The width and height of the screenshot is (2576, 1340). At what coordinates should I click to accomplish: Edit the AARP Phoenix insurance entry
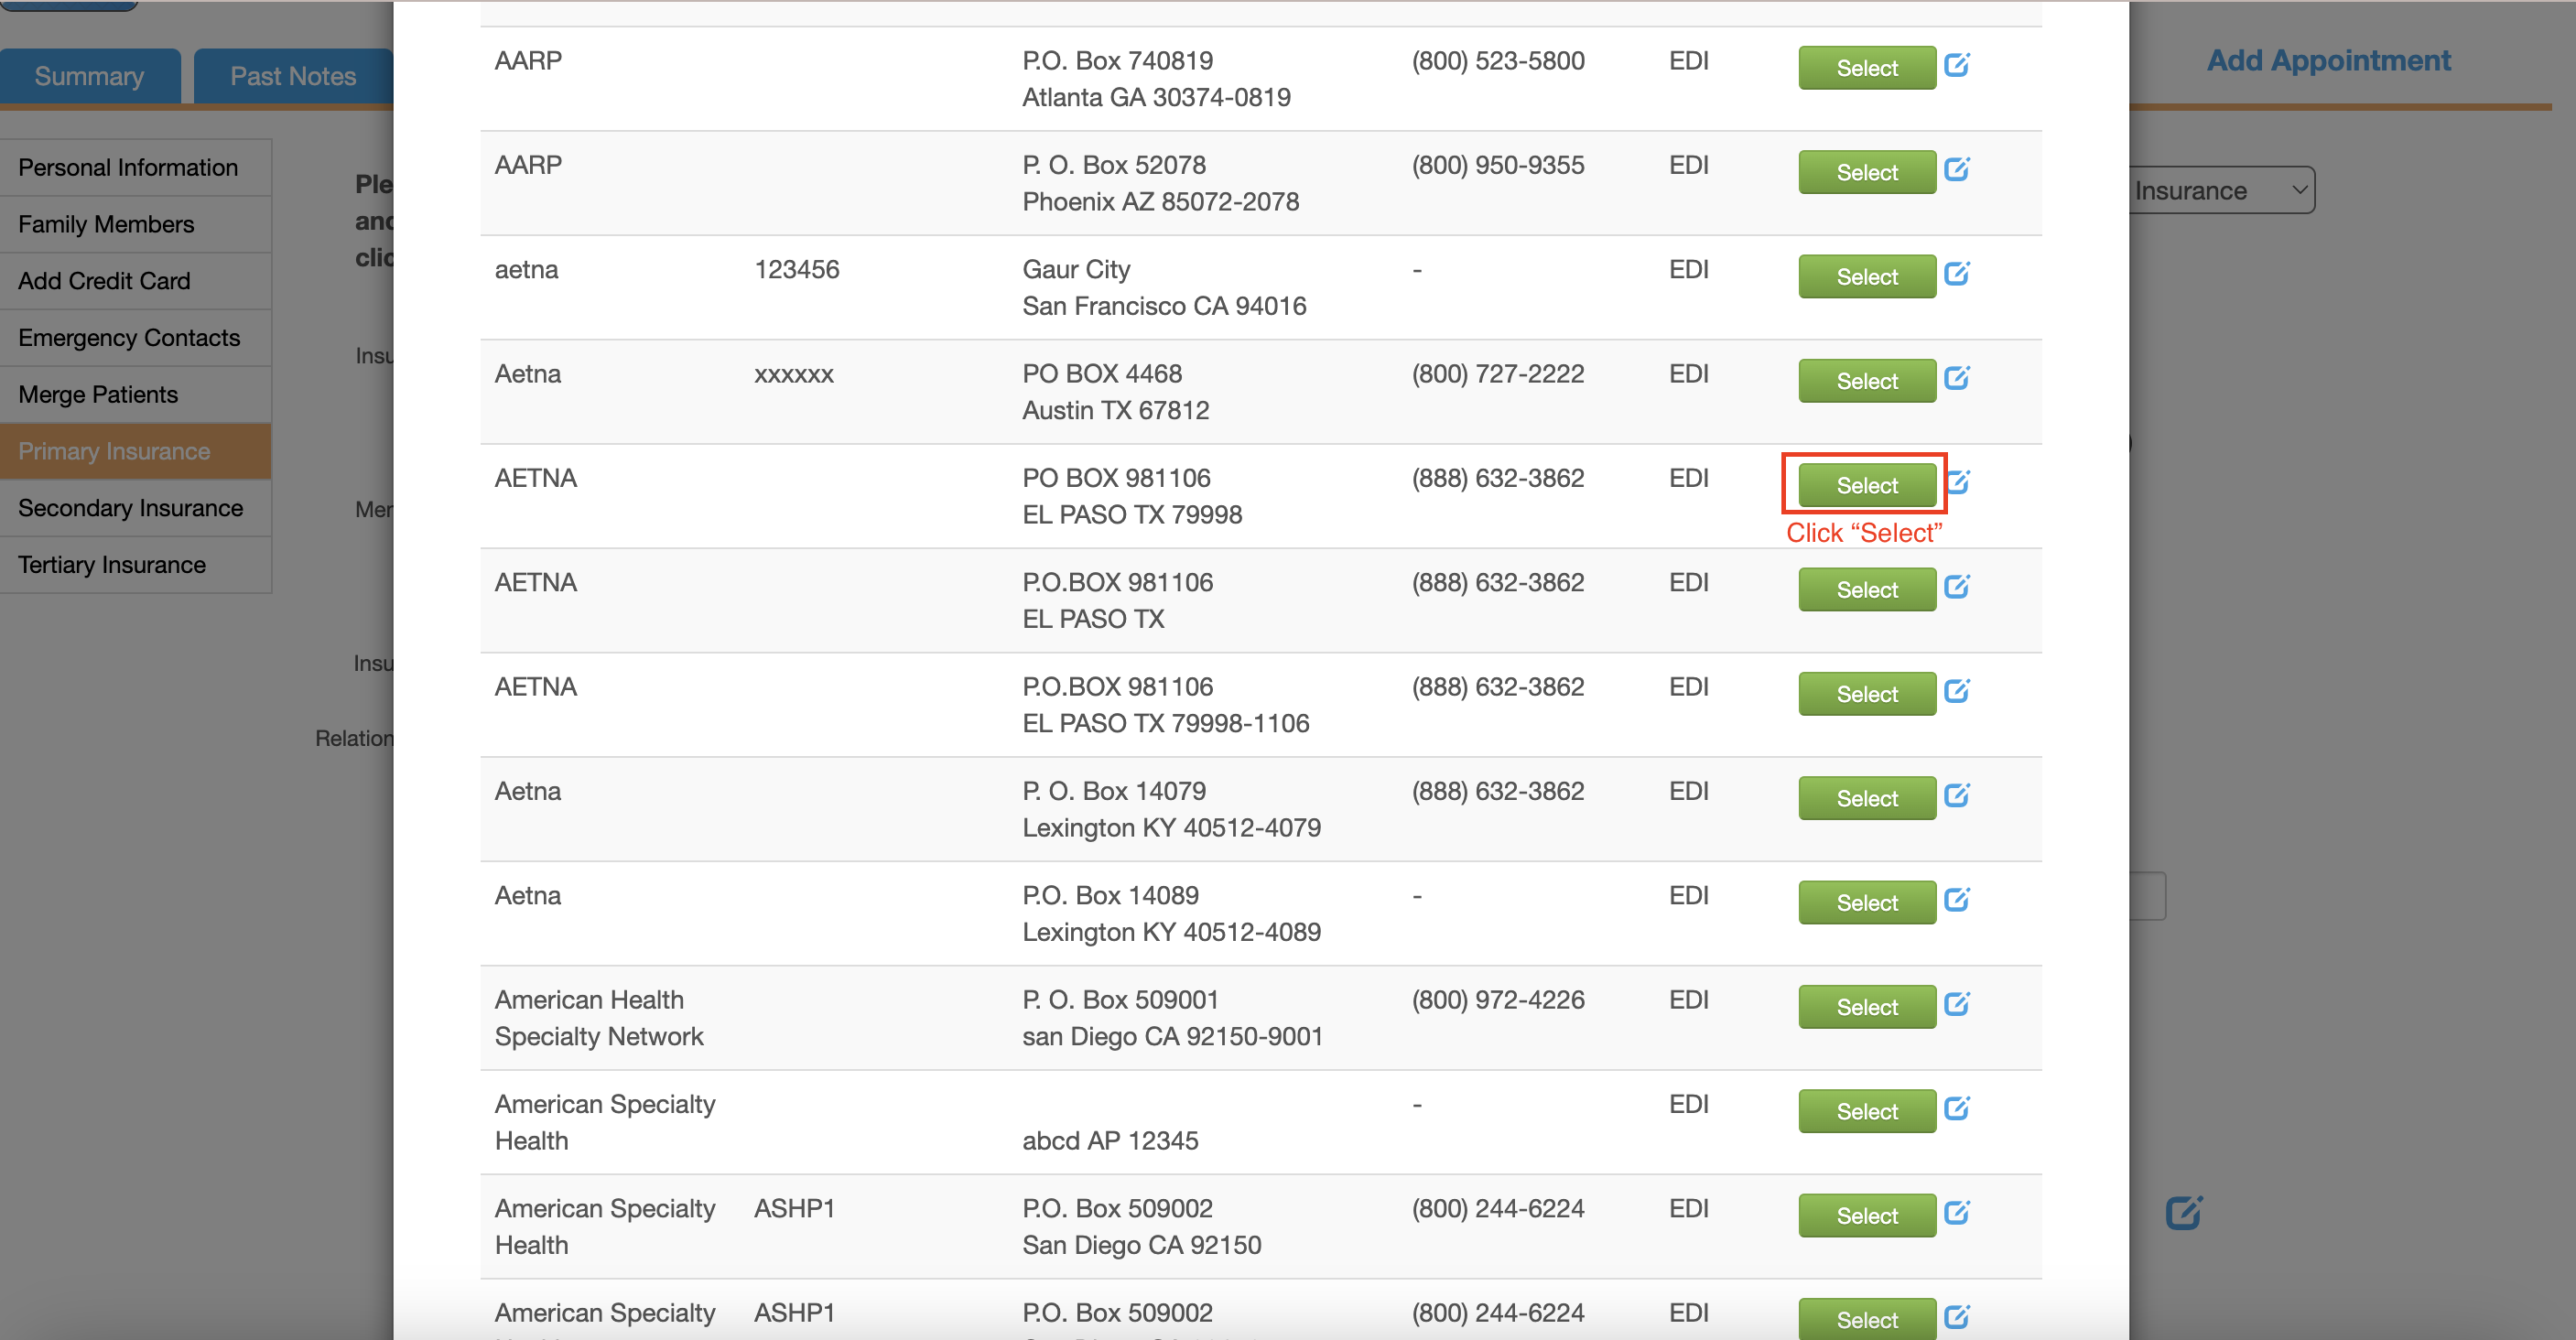pos(1956,169)
